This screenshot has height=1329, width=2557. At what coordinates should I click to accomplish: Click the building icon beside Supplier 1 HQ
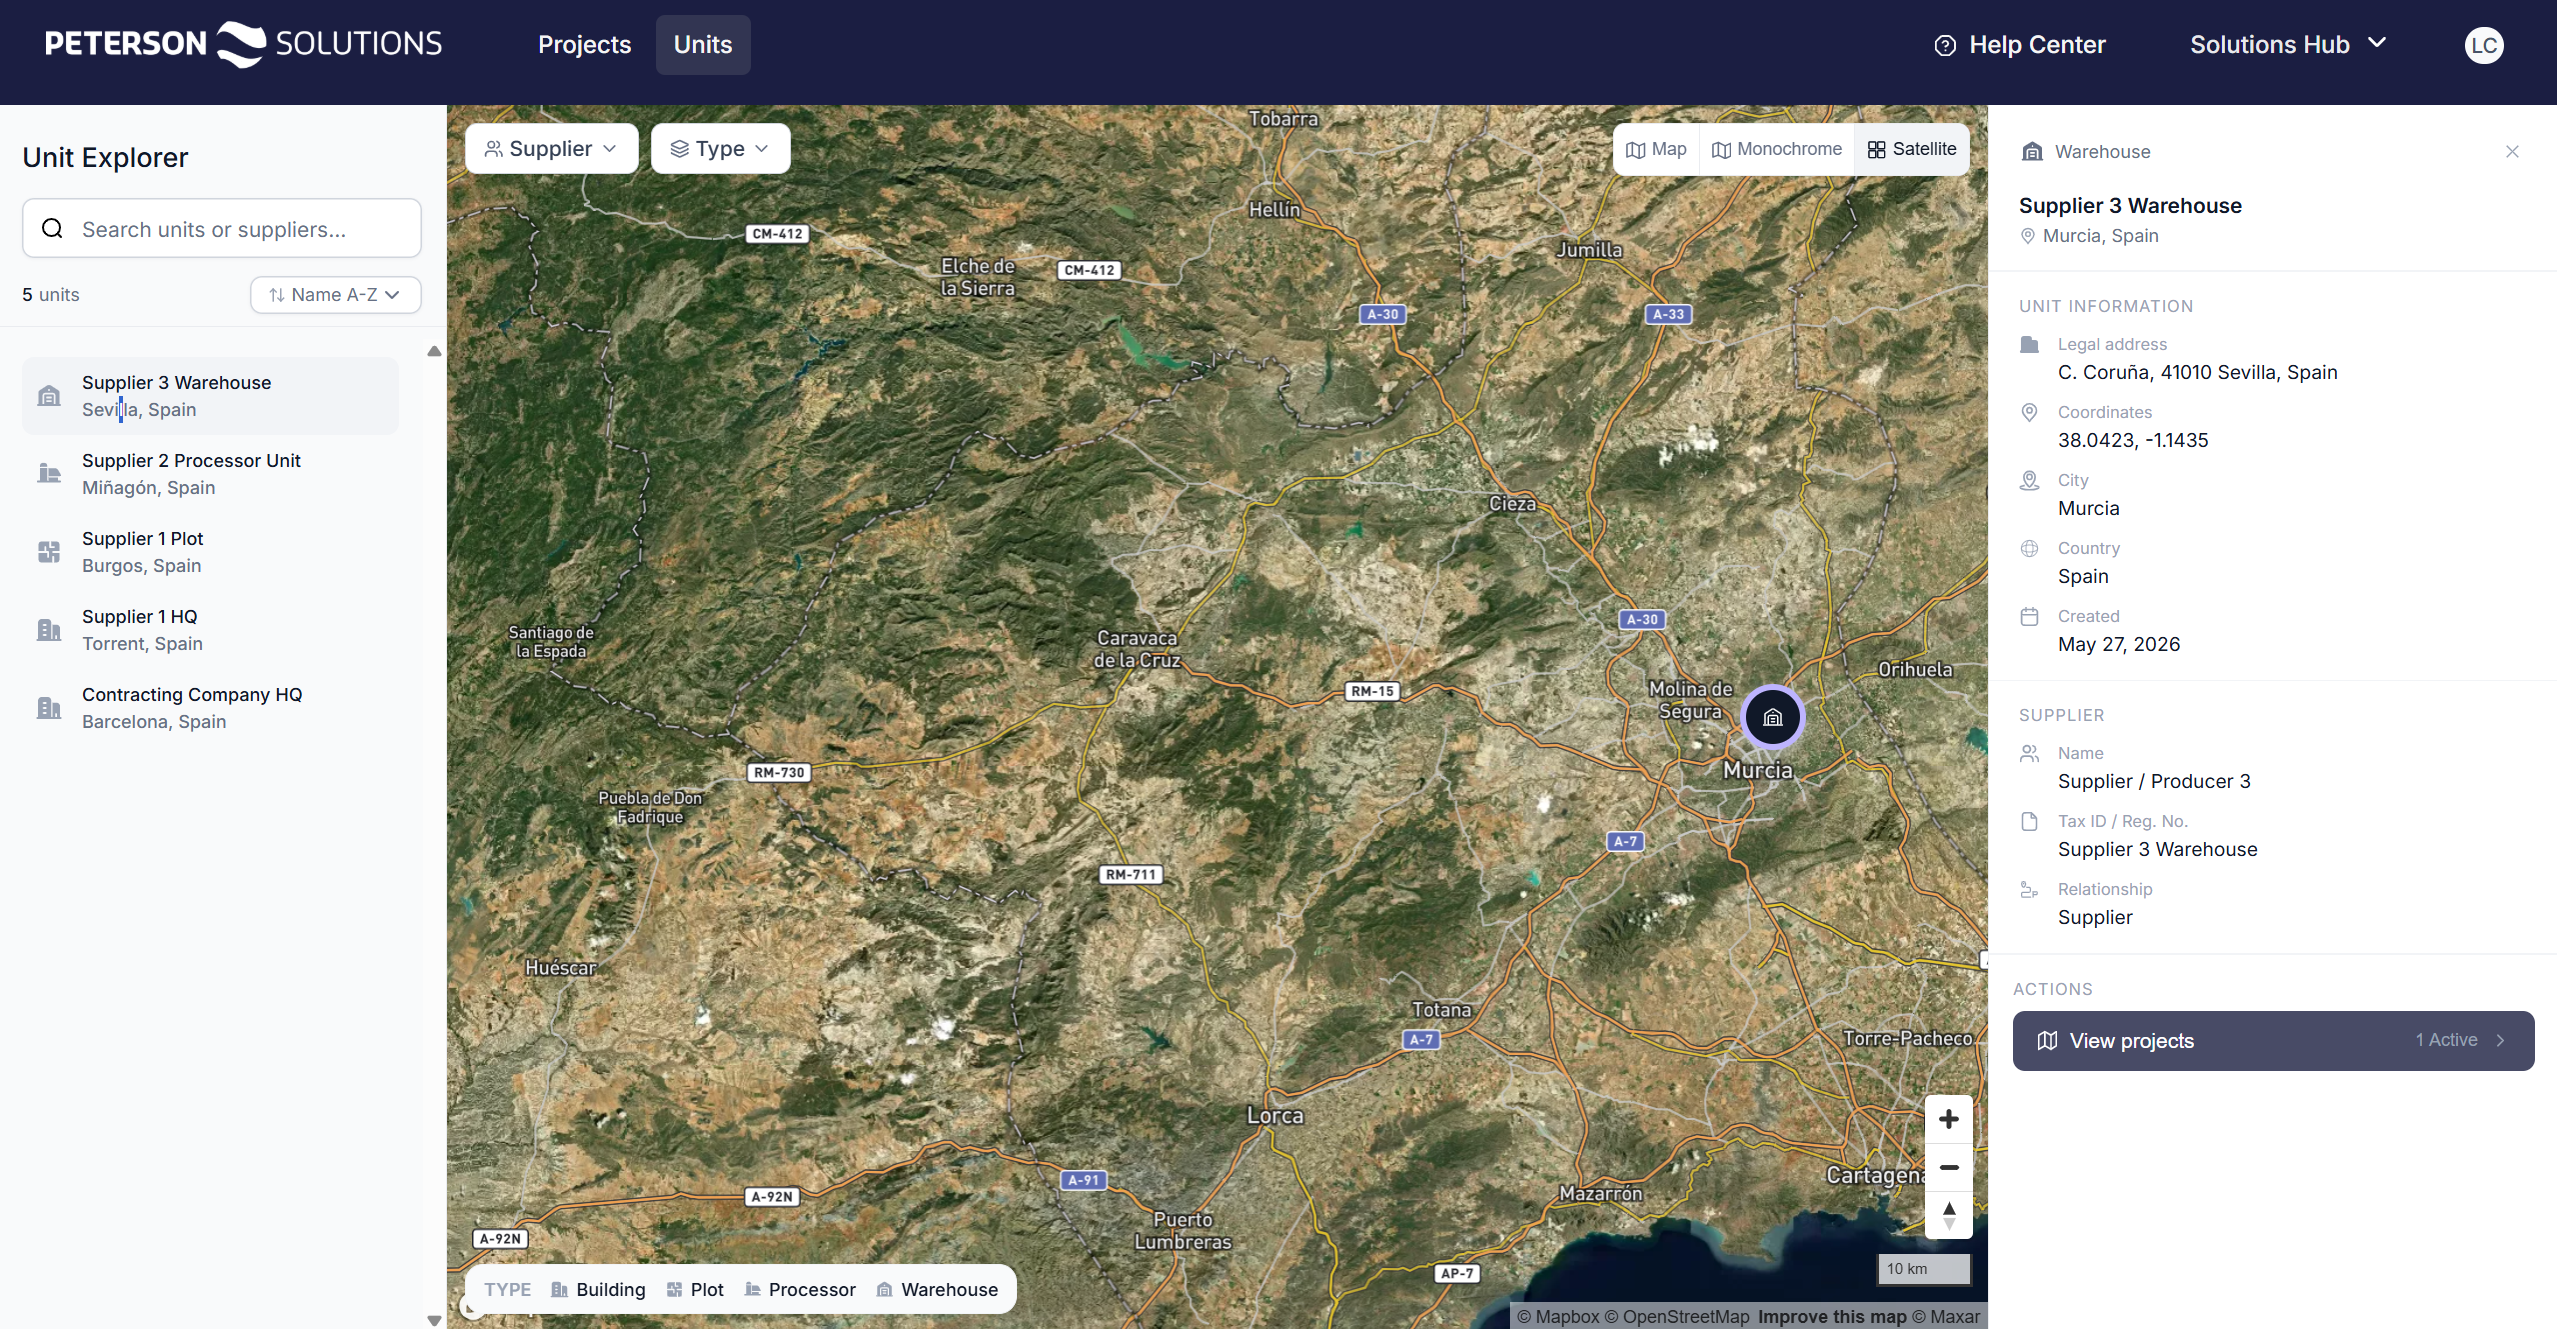click(x=49, y=630)
